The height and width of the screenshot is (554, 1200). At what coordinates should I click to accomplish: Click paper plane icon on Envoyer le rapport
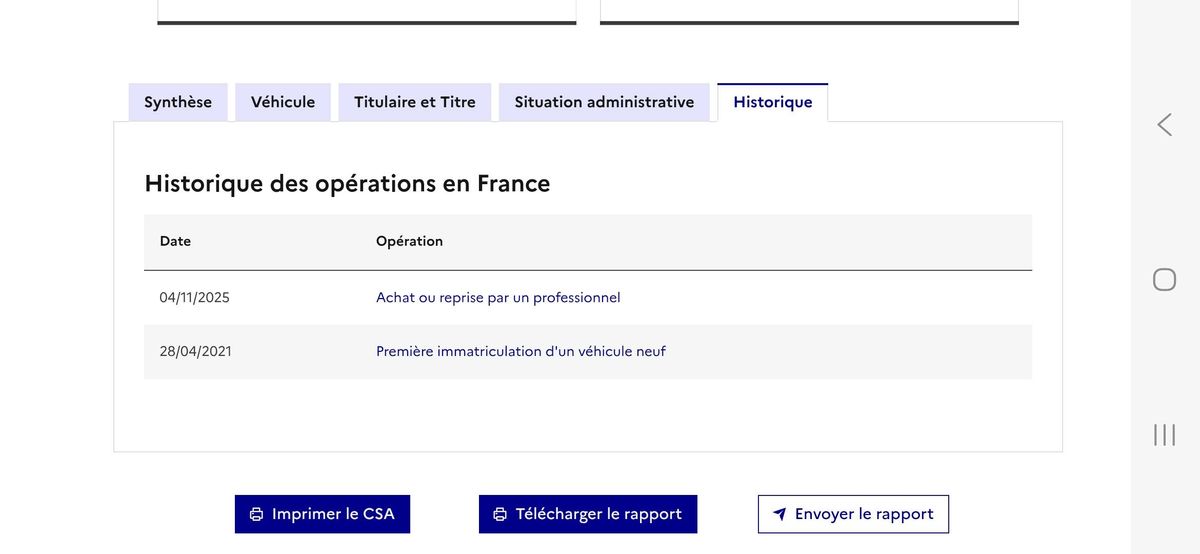click(780, 514)
